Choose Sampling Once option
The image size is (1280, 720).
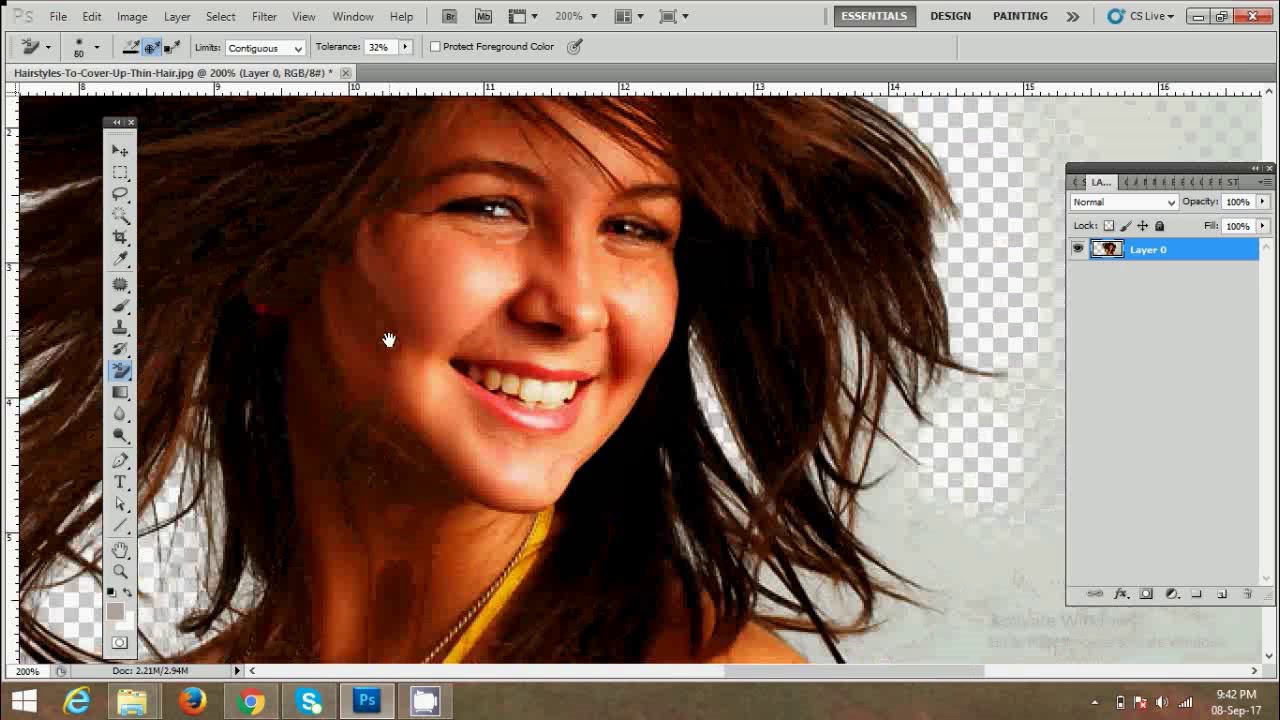[x=151, y=47]
